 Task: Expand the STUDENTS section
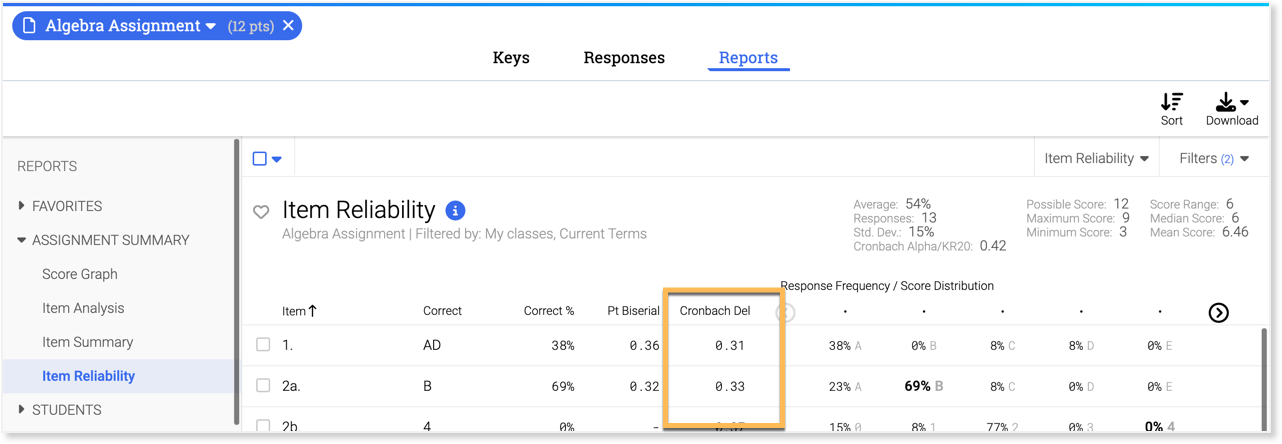coord(23,410)
